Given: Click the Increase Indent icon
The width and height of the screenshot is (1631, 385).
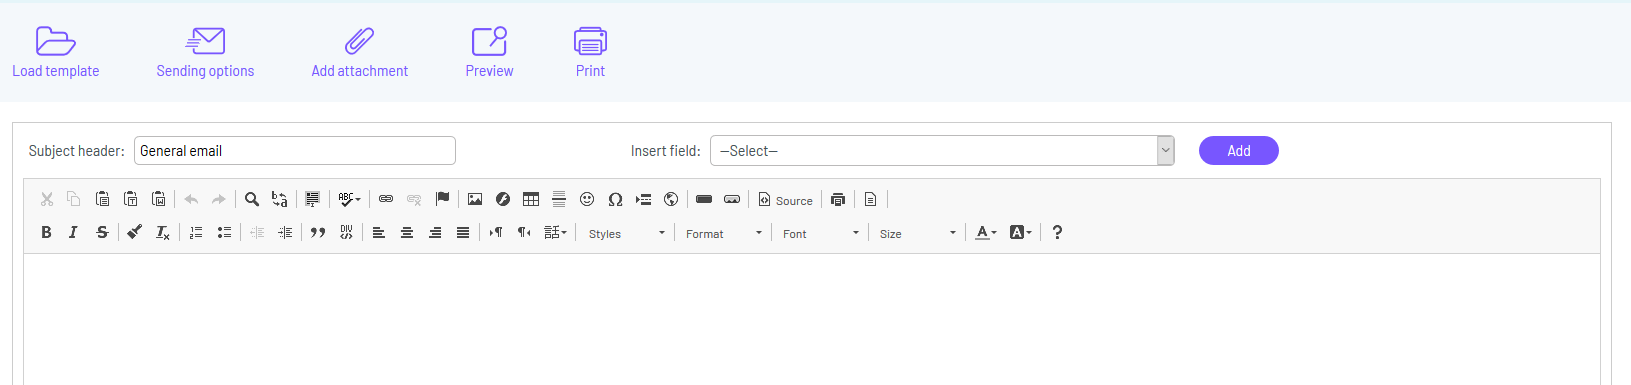Looking at the screenshot, I should 285,232.
